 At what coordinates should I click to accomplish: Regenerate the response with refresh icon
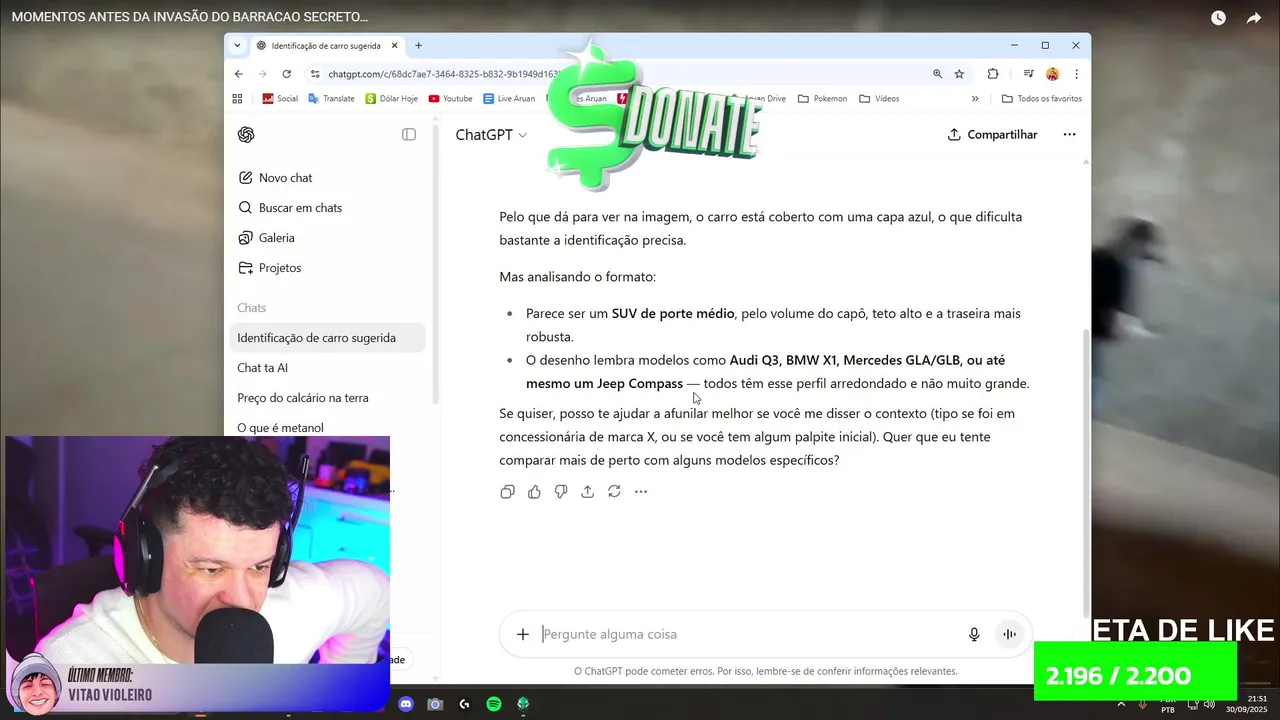click(614, 492)
